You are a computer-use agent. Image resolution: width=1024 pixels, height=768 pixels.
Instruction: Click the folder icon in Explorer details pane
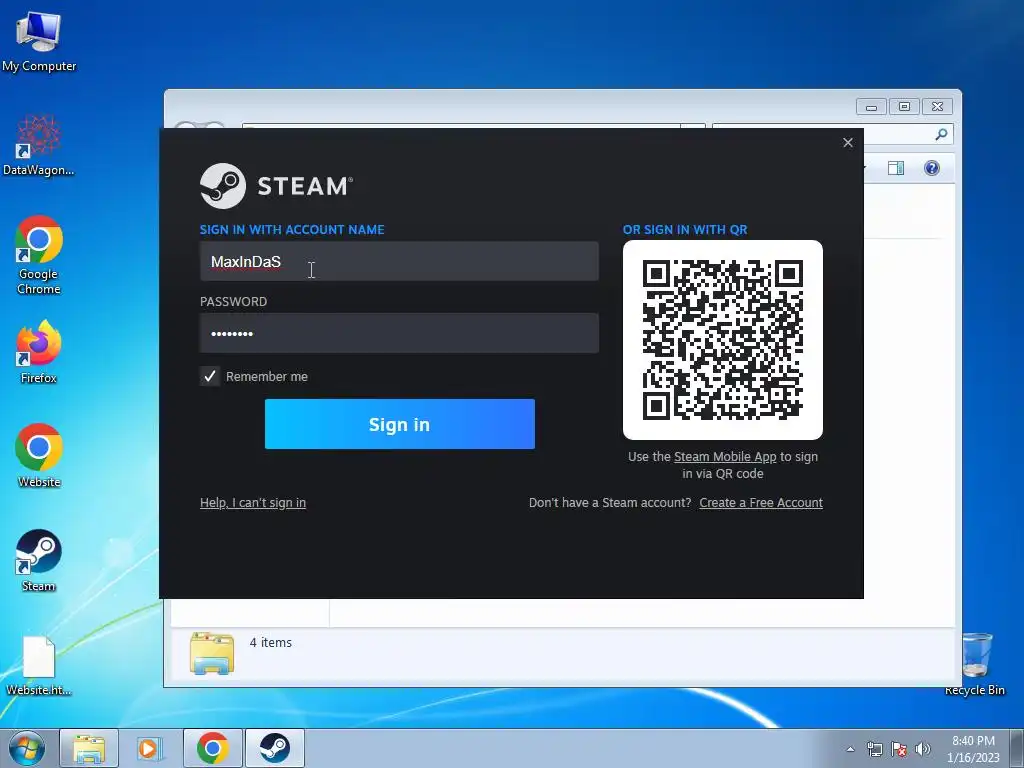pos(212,653)
